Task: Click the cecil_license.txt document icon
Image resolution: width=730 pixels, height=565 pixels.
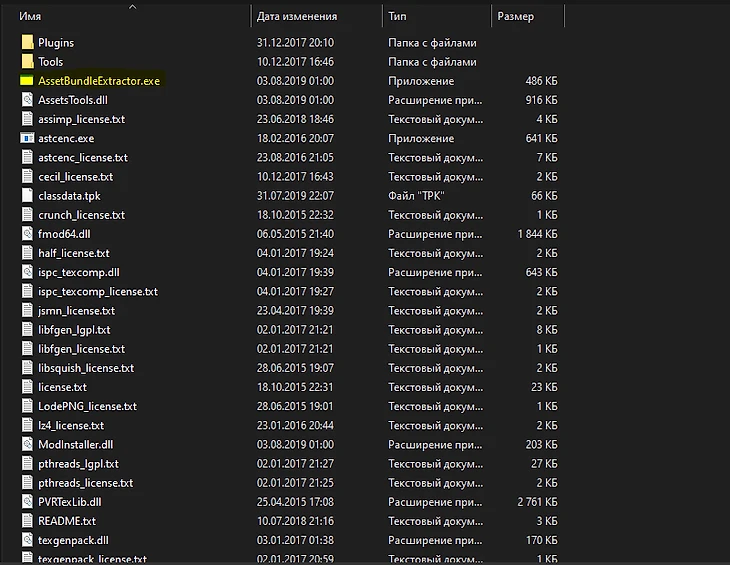Action: click(27, 176)
